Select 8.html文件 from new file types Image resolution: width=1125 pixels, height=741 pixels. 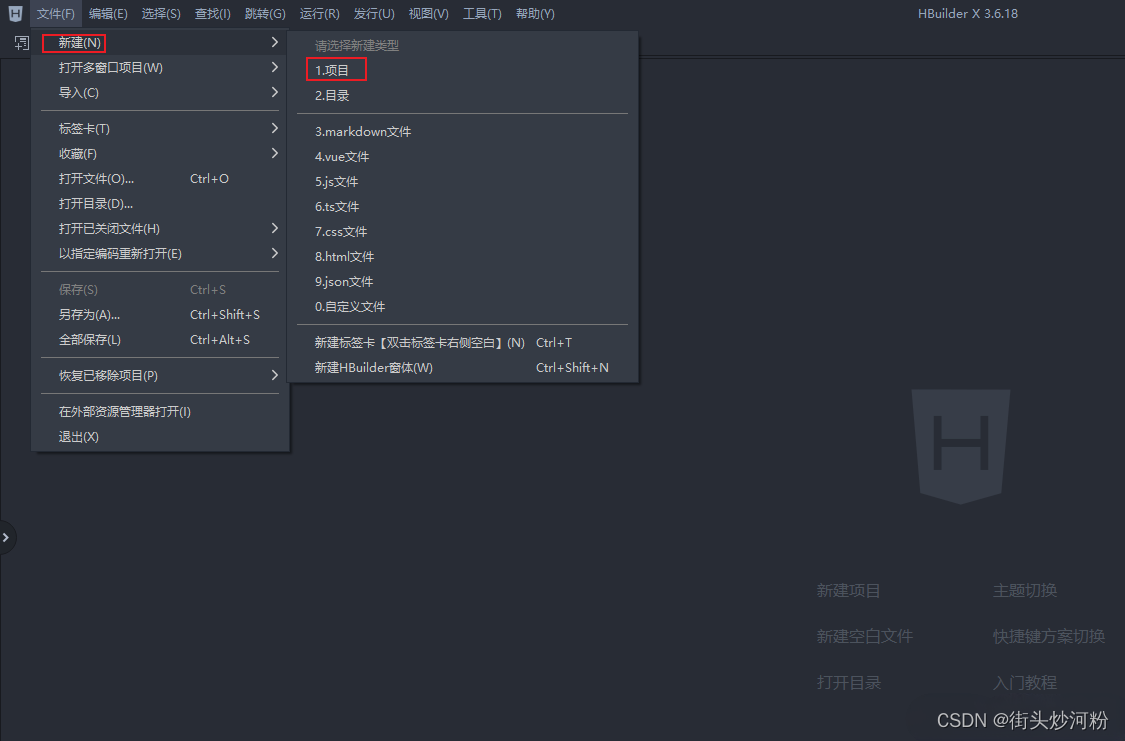[x=344, y=257]
